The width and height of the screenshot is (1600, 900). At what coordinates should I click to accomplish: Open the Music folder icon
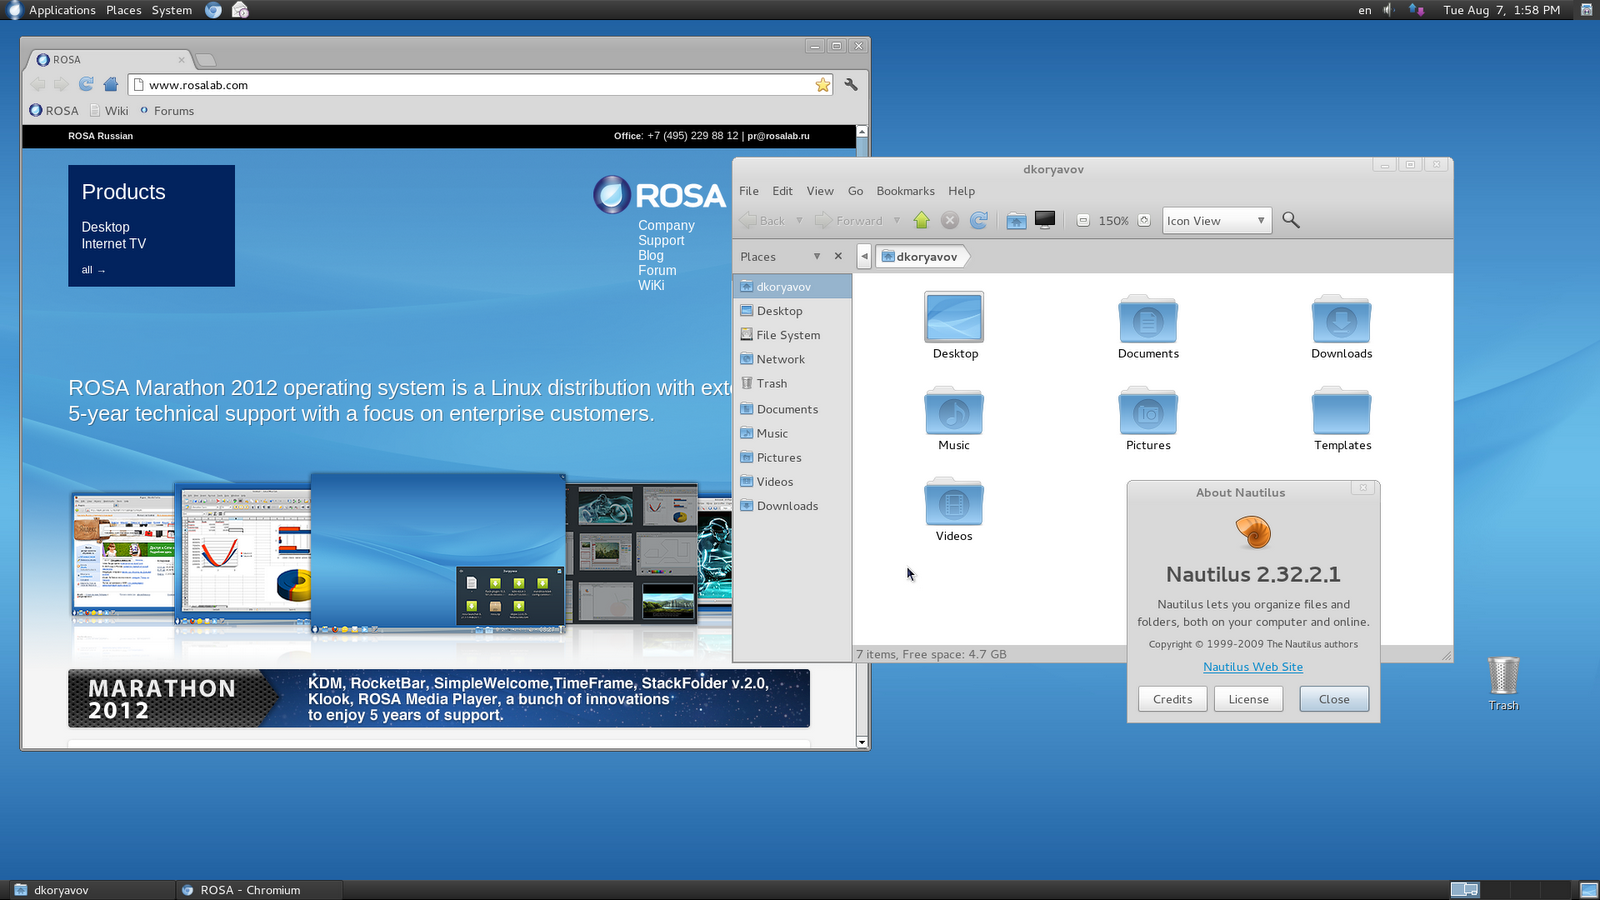(954, 412)
